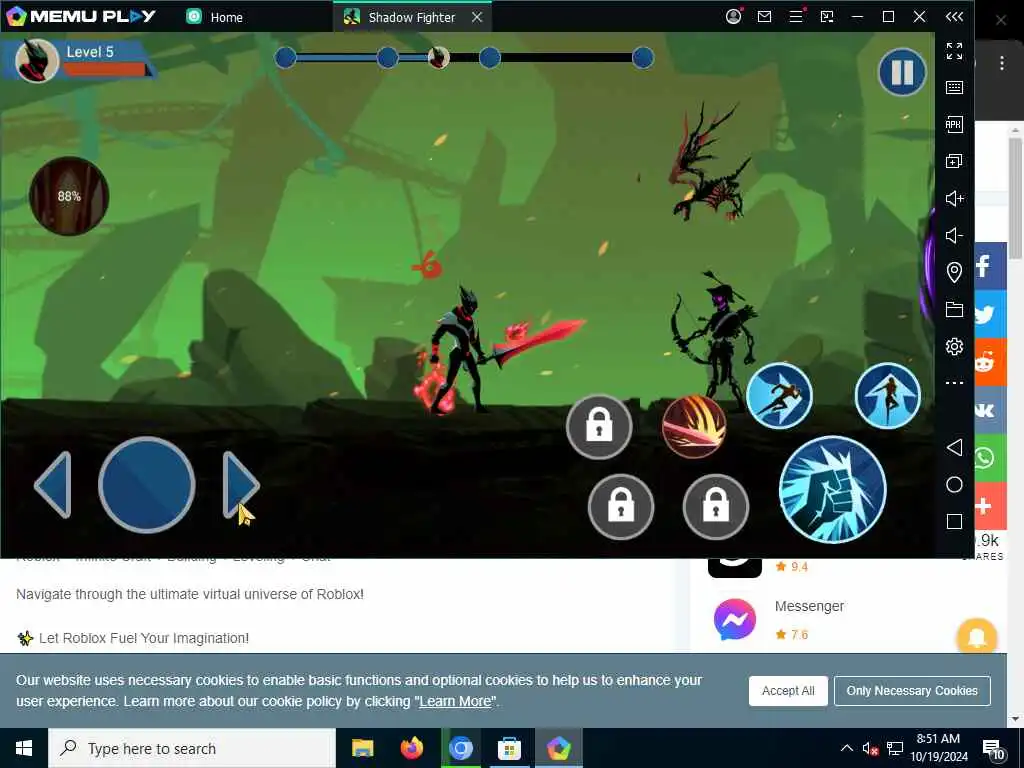The height and width of the screenshot is (768, 1024).
Task: Enter fullscreen mode in MEmu sidebar
Action: [x=954, y=51]
